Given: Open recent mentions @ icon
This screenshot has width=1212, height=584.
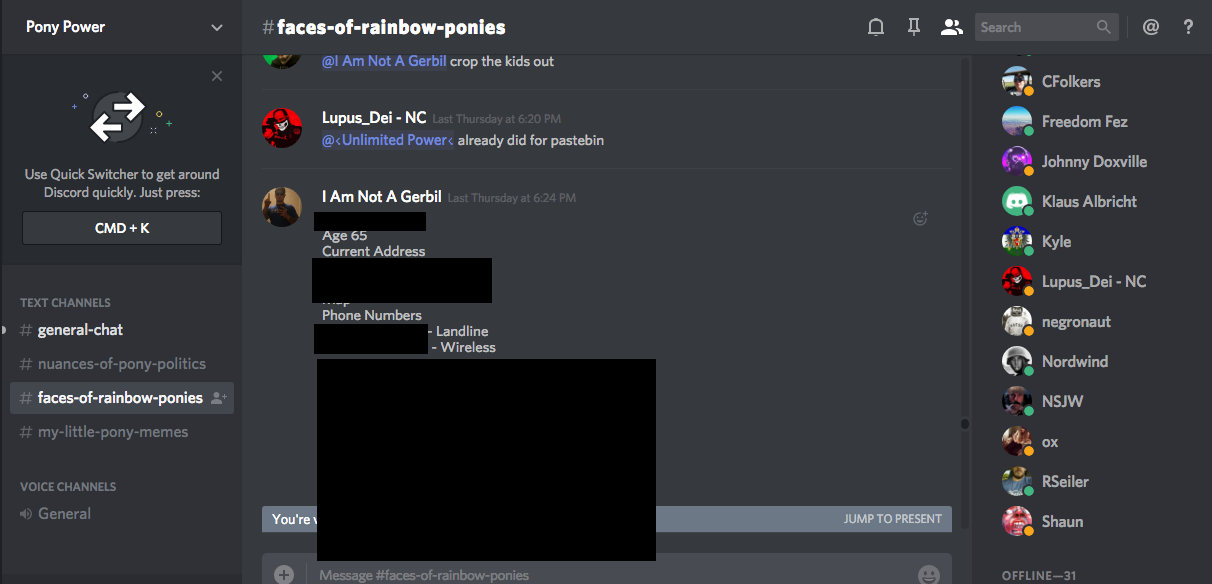Looking at the screenshot, I should tap(1151, 27).
